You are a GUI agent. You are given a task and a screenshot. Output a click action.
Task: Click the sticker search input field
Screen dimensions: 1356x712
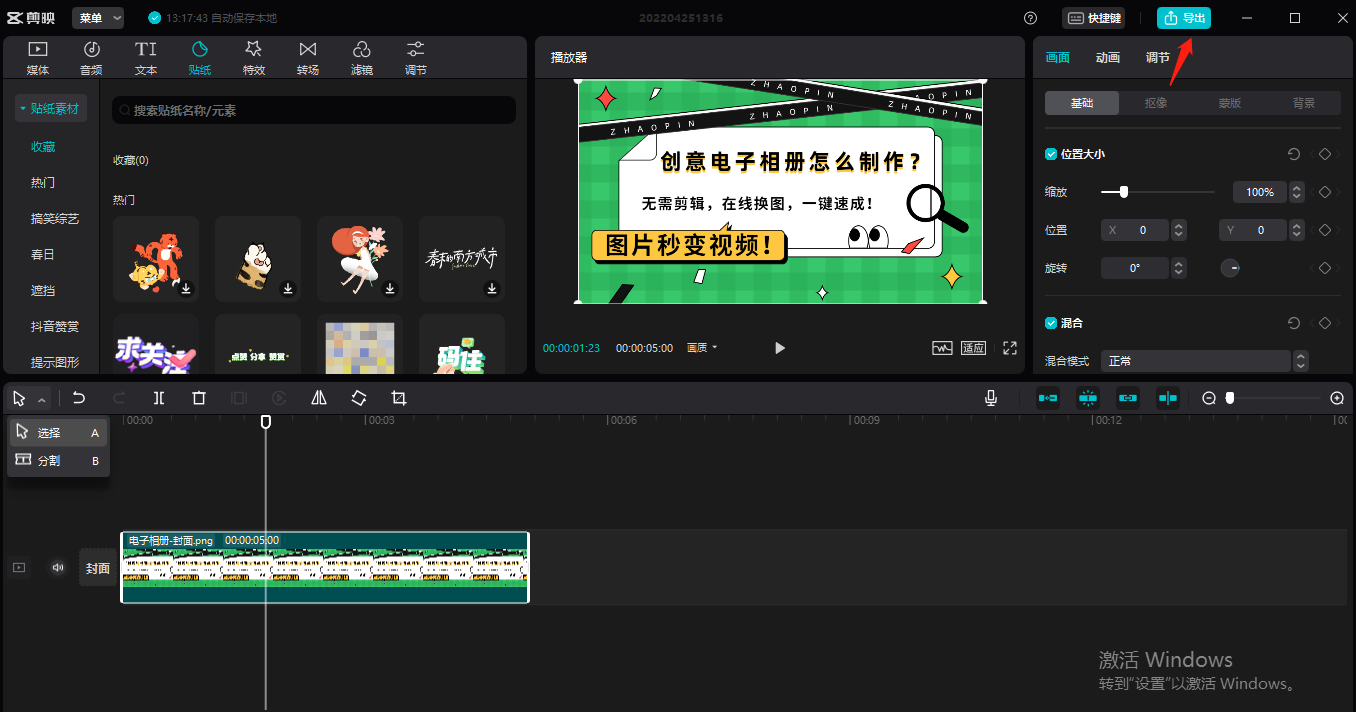[314, 110]
